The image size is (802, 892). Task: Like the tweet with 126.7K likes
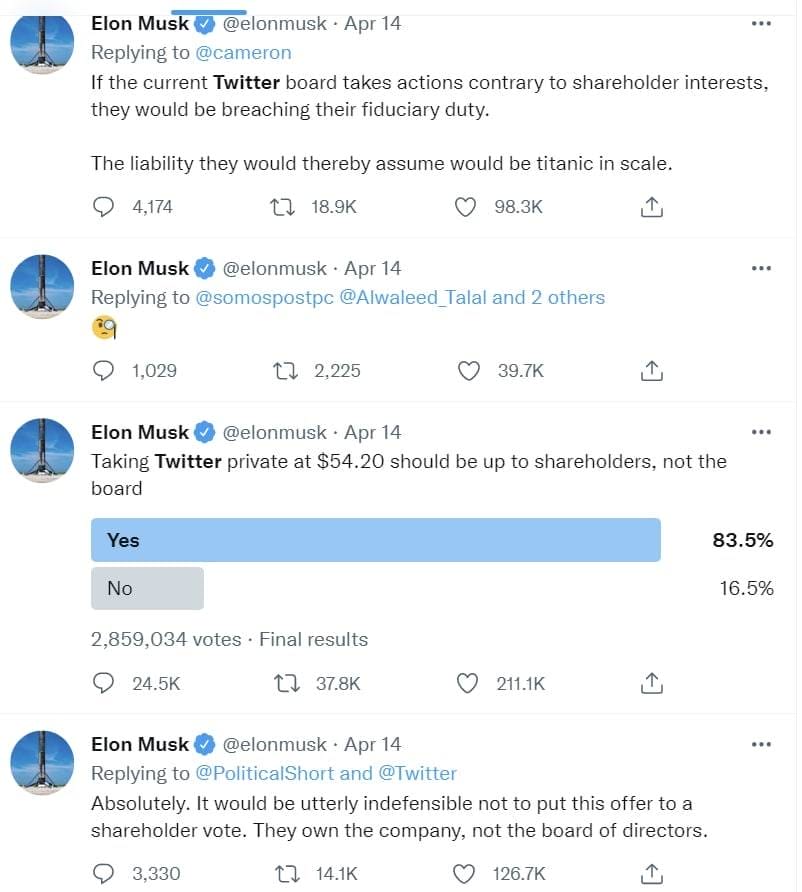pos(464,873)
